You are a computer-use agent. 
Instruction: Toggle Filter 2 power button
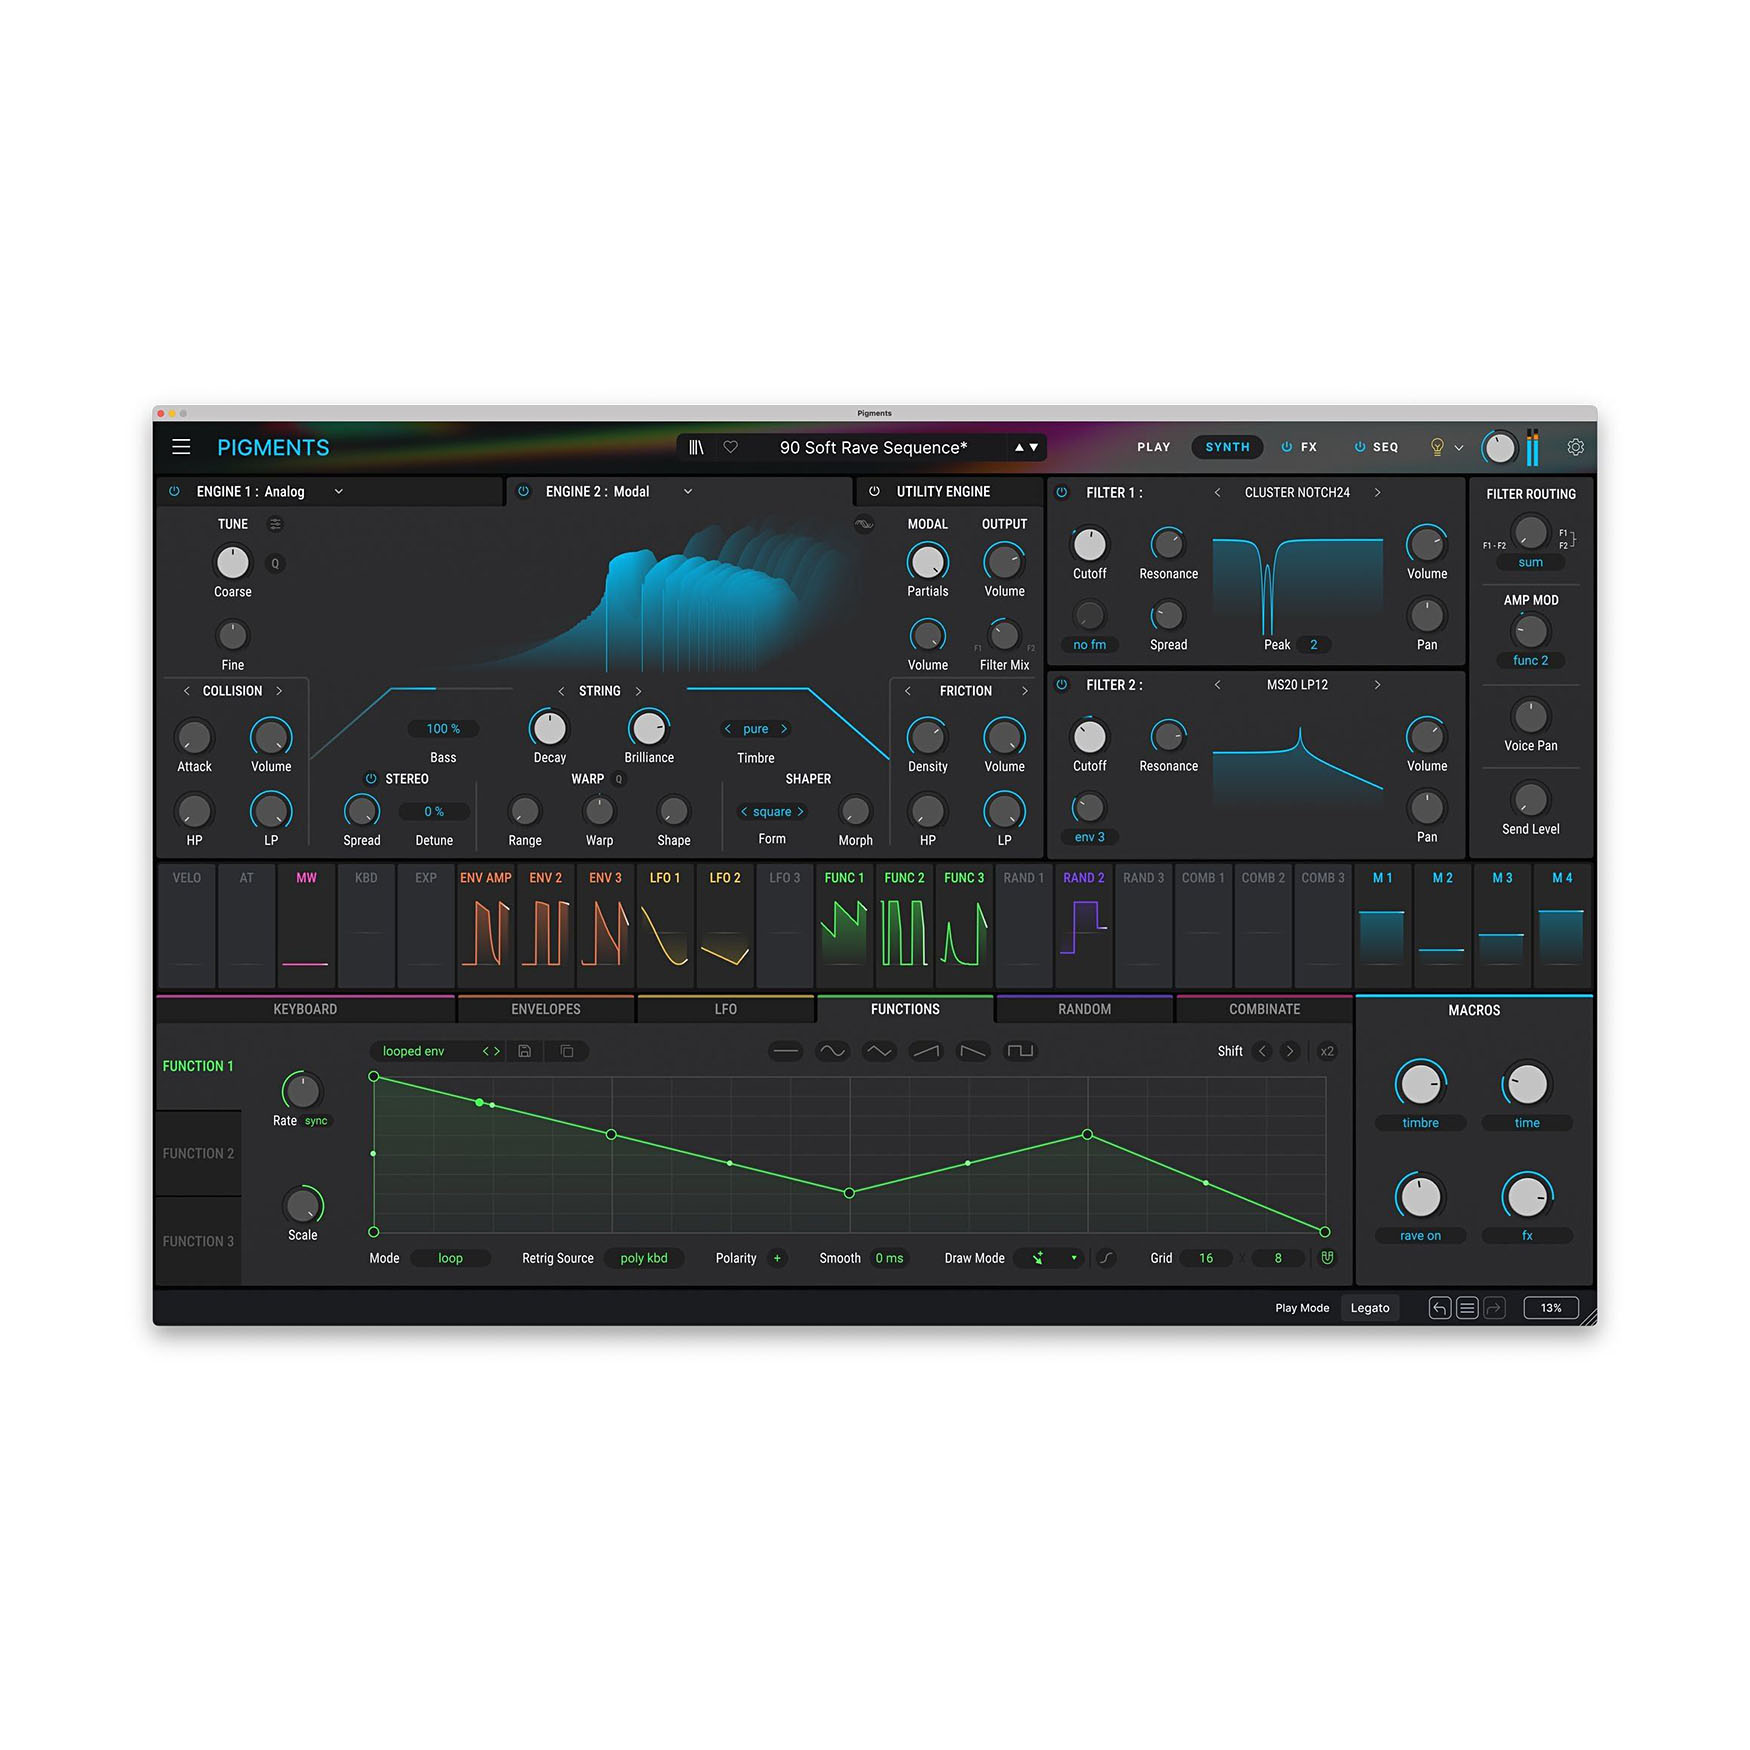point(1062,685)
